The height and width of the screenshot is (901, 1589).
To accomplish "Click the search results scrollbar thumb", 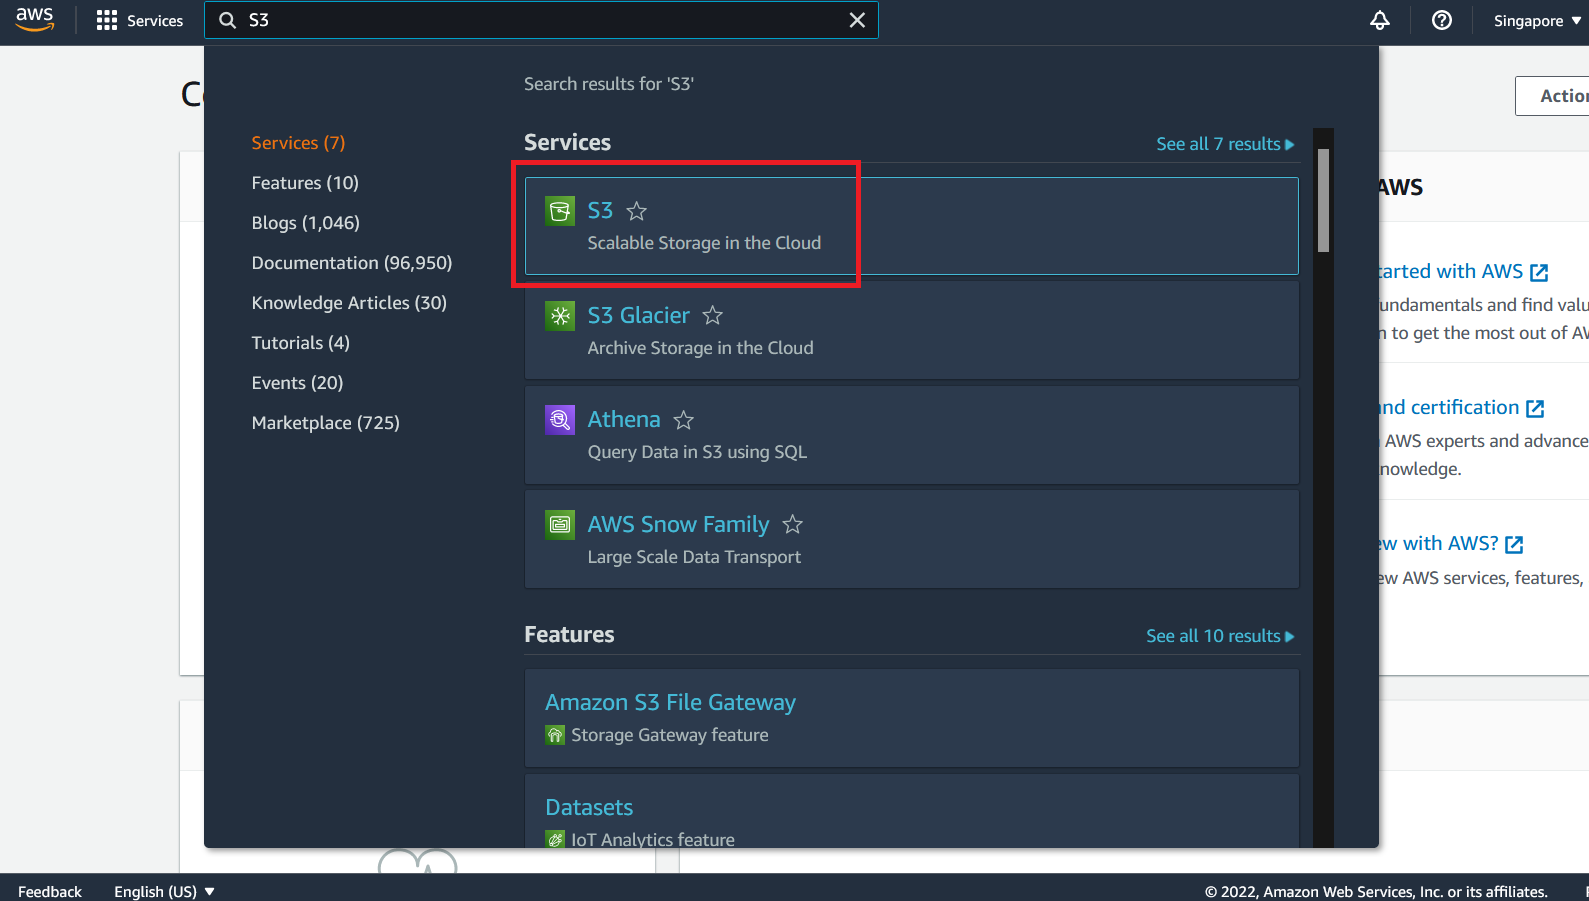I will point(1324,200).
